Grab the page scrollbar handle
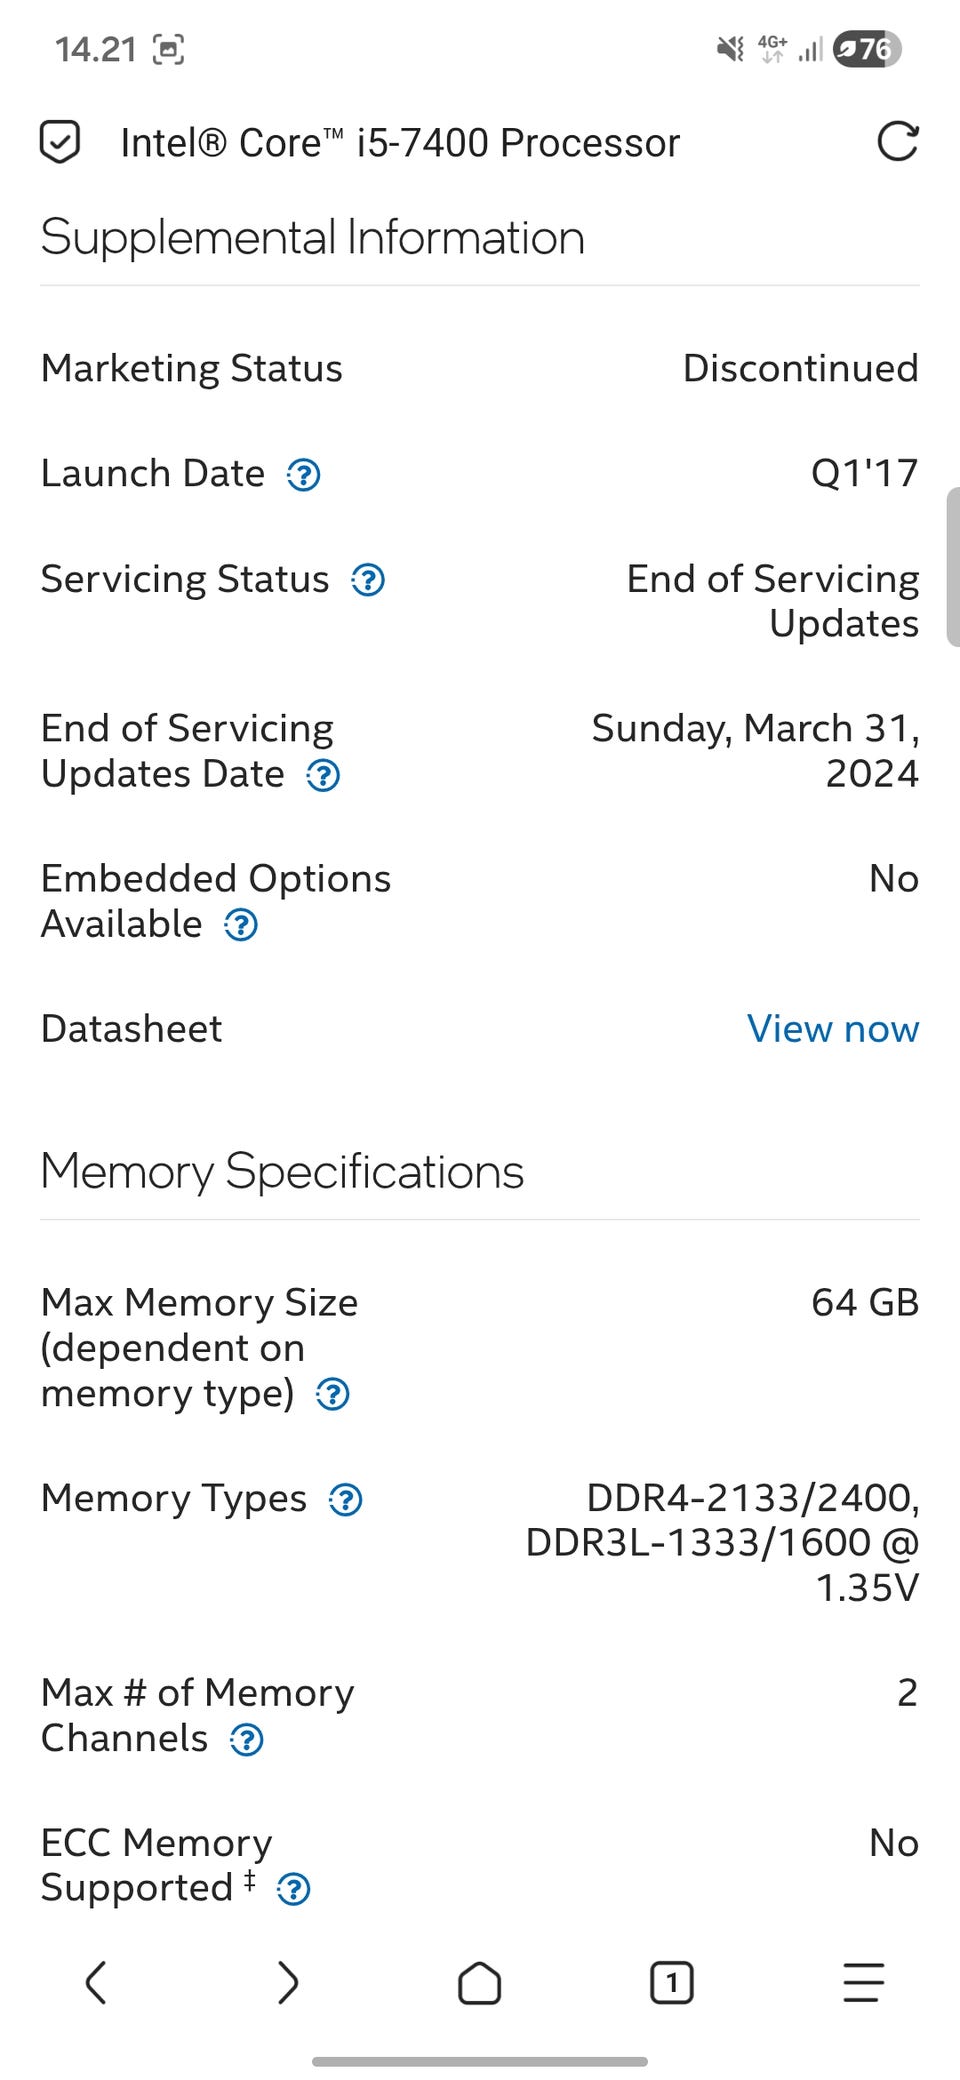Screen dimensions: 960x2080 (x=952, y=566)
